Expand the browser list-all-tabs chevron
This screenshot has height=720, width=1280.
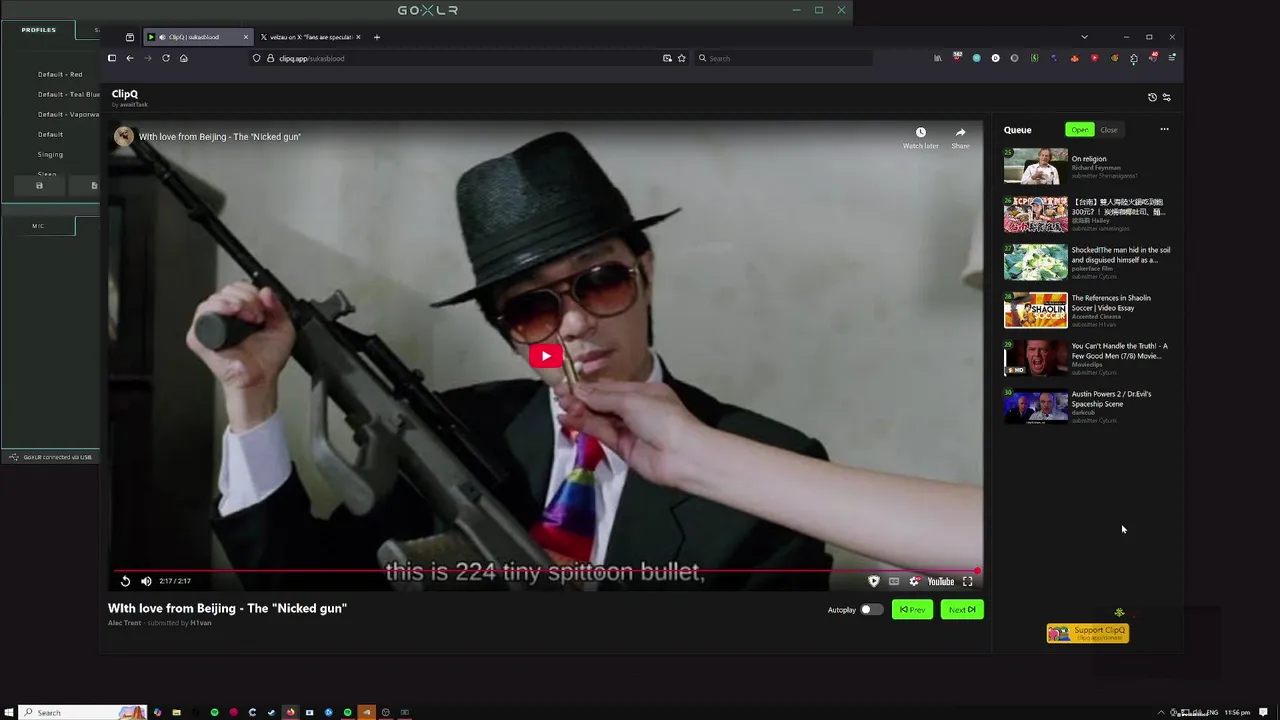[1084, 37]
